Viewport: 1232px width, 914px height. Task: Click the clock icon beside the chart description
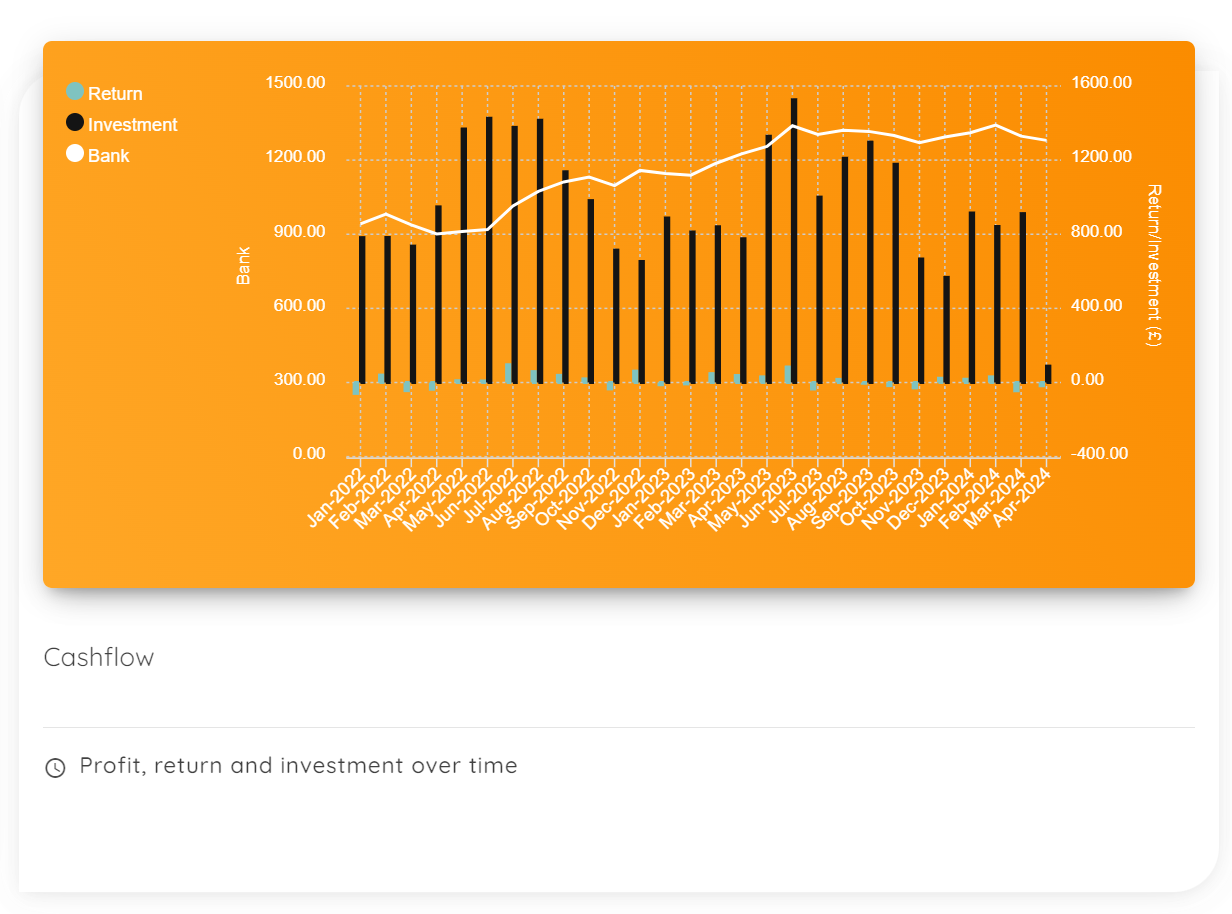55,768
